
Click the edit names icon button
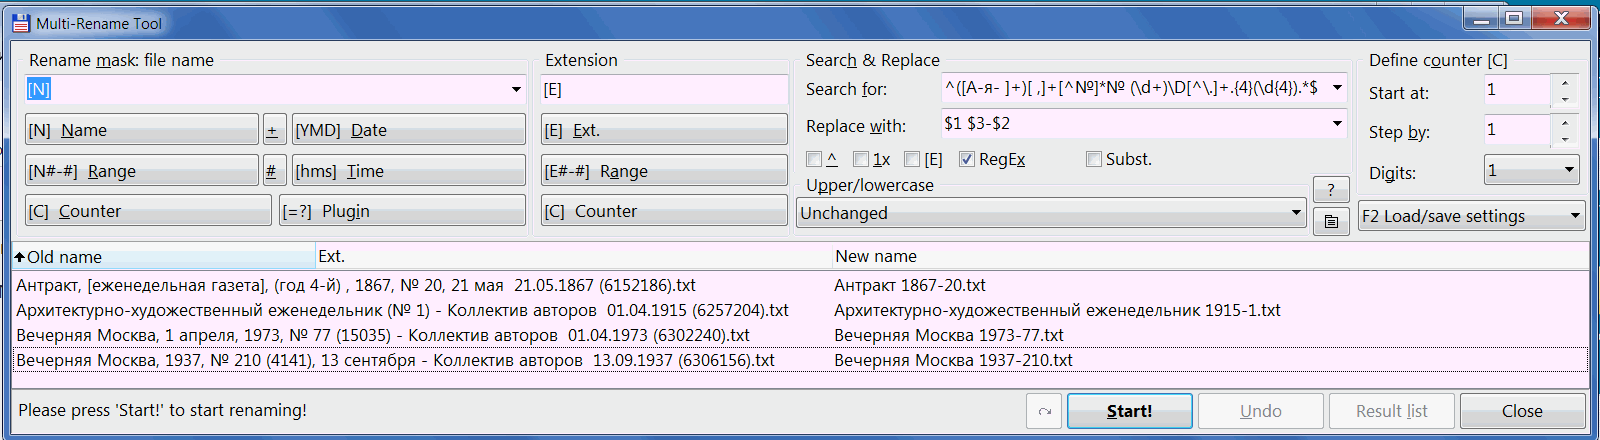coord(1330,222)
